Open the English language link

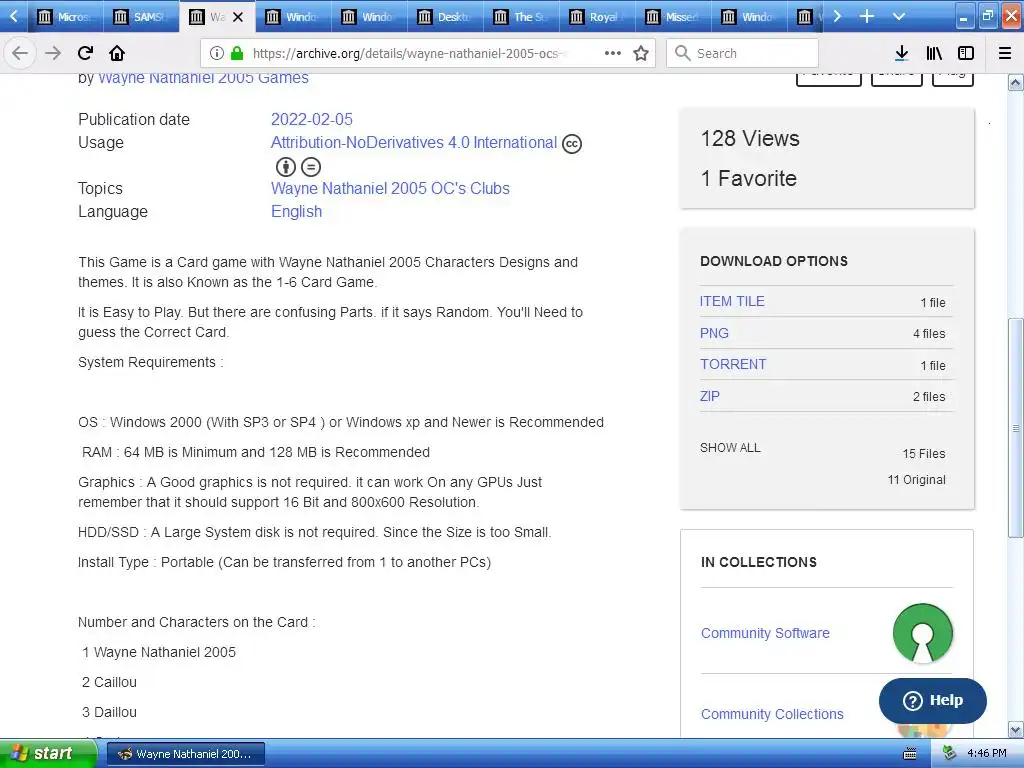coord(296,212)
